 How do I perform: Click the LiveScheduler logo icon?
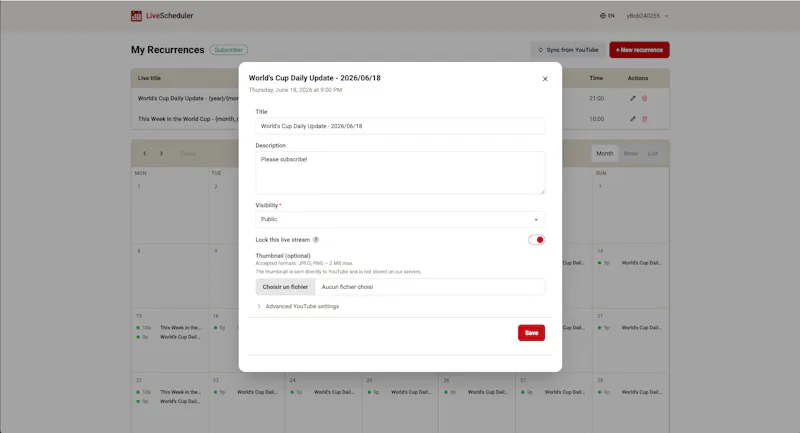click(136, 16)
